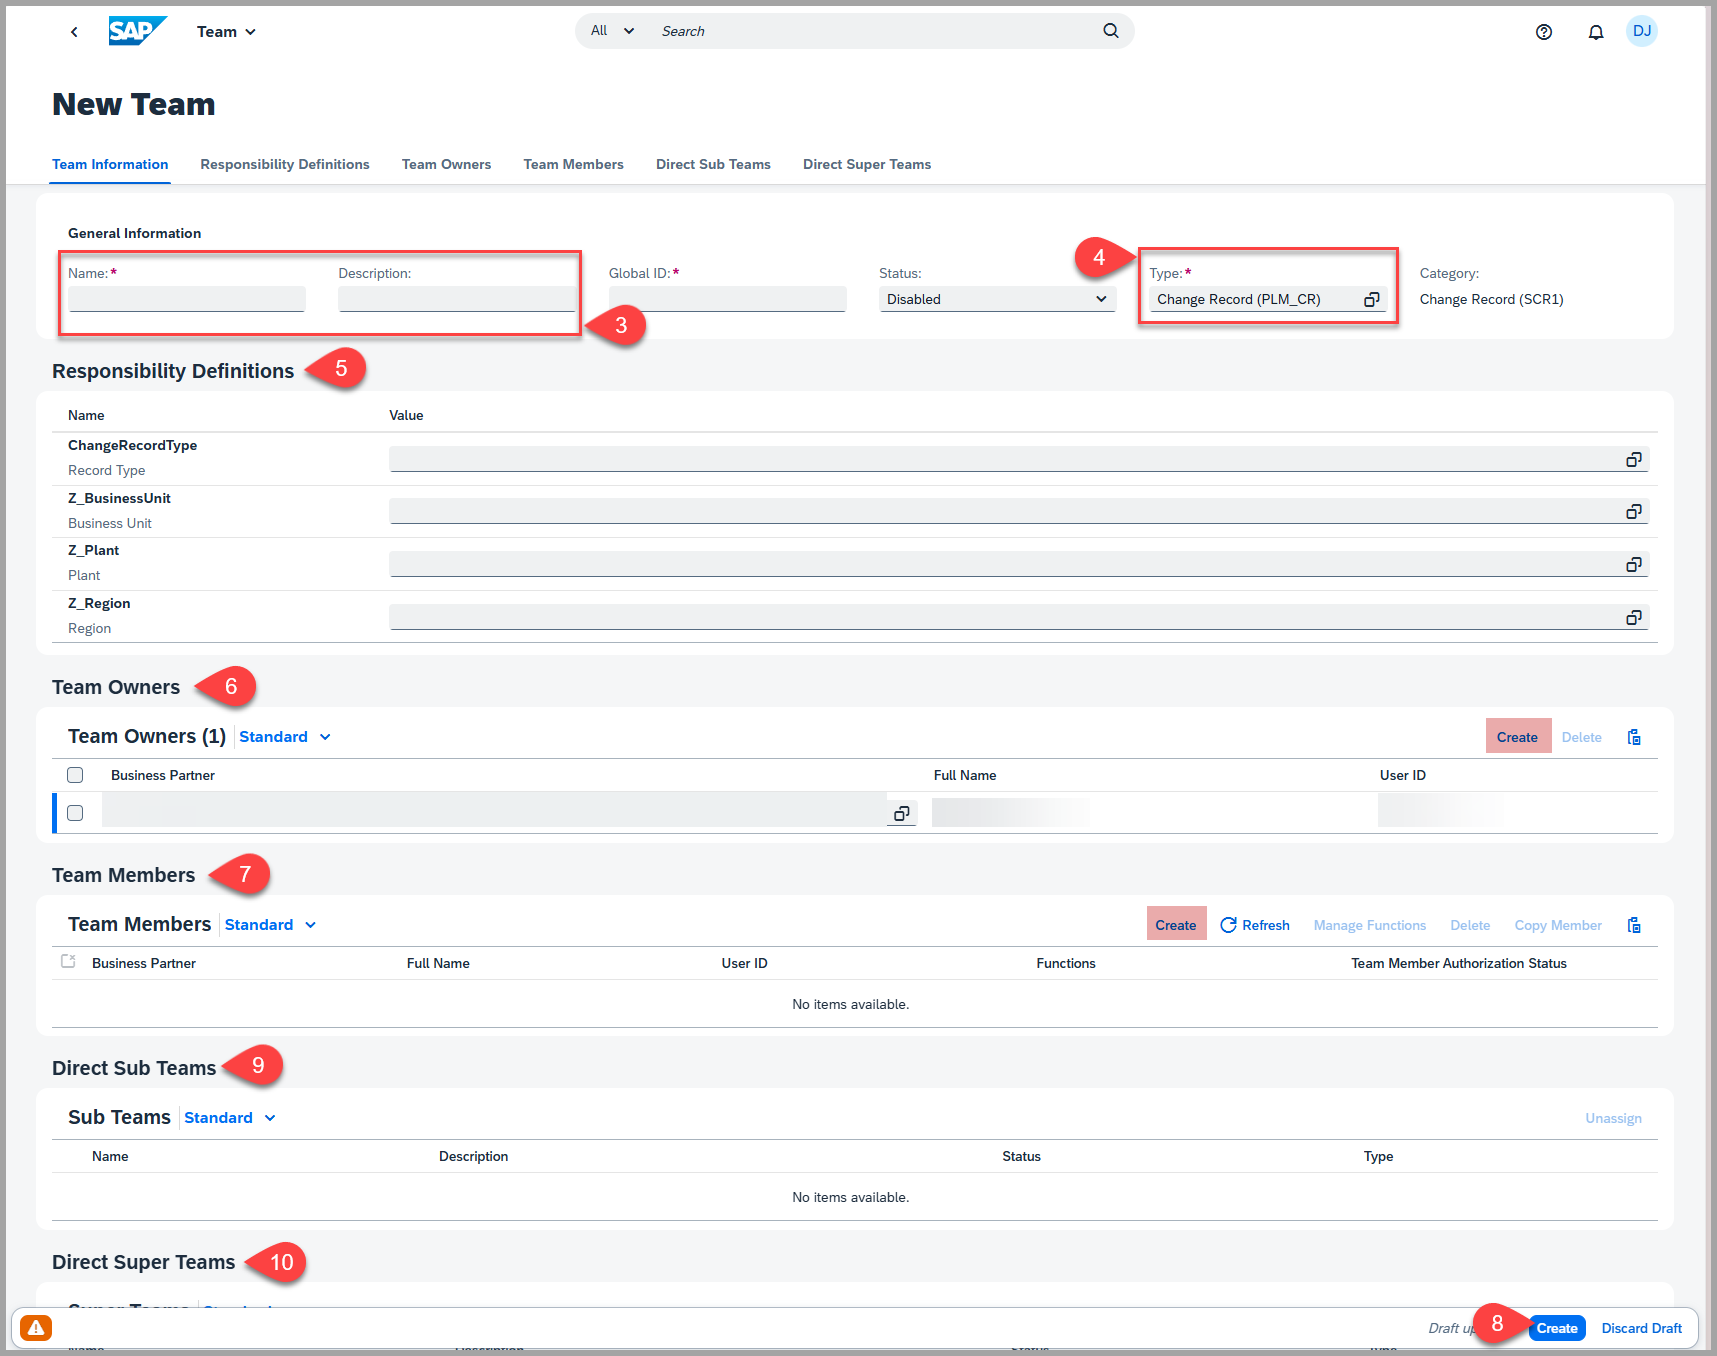Click the Discard Draft link
This screenshot has width=1717, height=1356.
click(1641, 1328)
